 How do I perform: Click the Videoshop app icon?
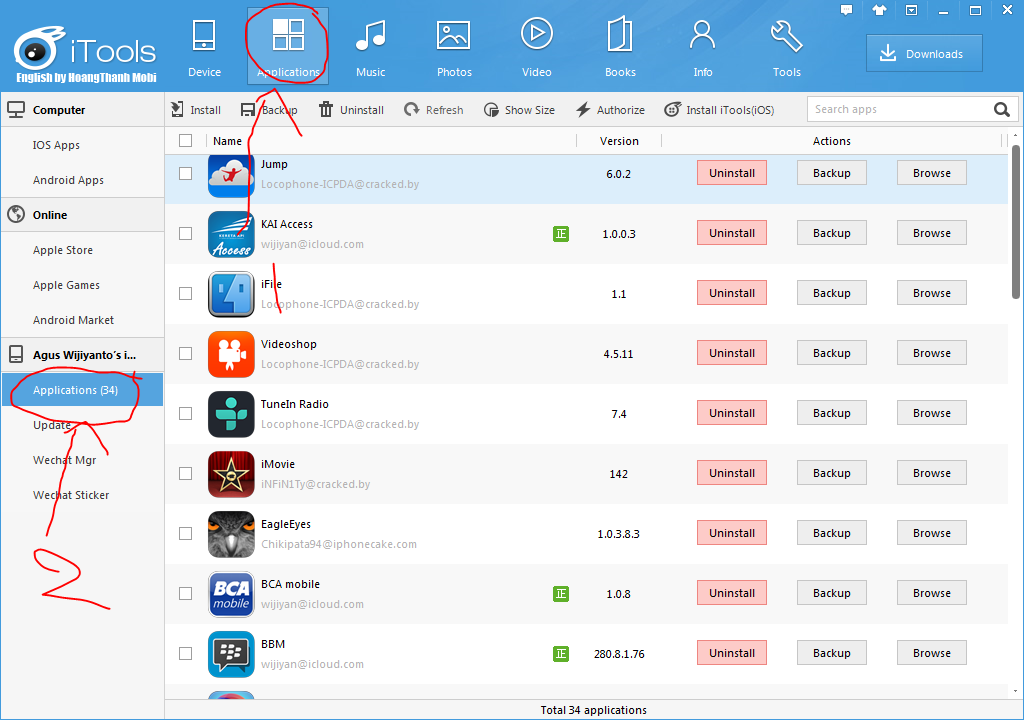231,354
